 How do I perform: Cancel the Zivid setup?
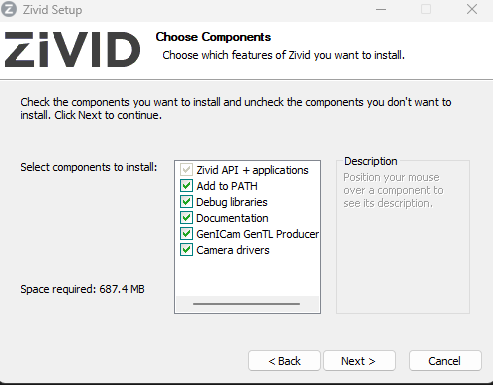point(445,361)
